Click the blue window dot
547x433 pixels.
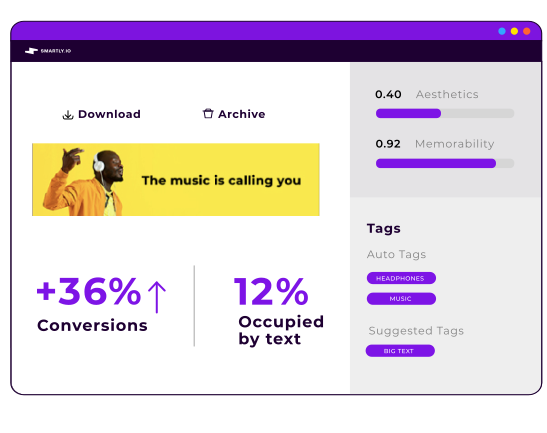[502, 31]
